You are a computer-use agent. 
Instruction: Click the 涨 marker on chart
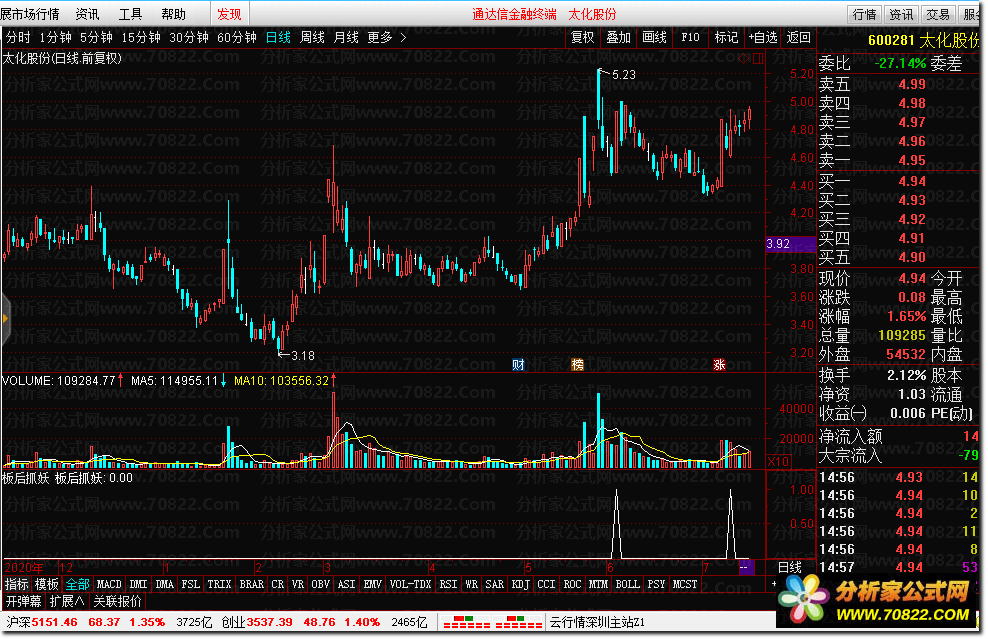coord(720,364)
